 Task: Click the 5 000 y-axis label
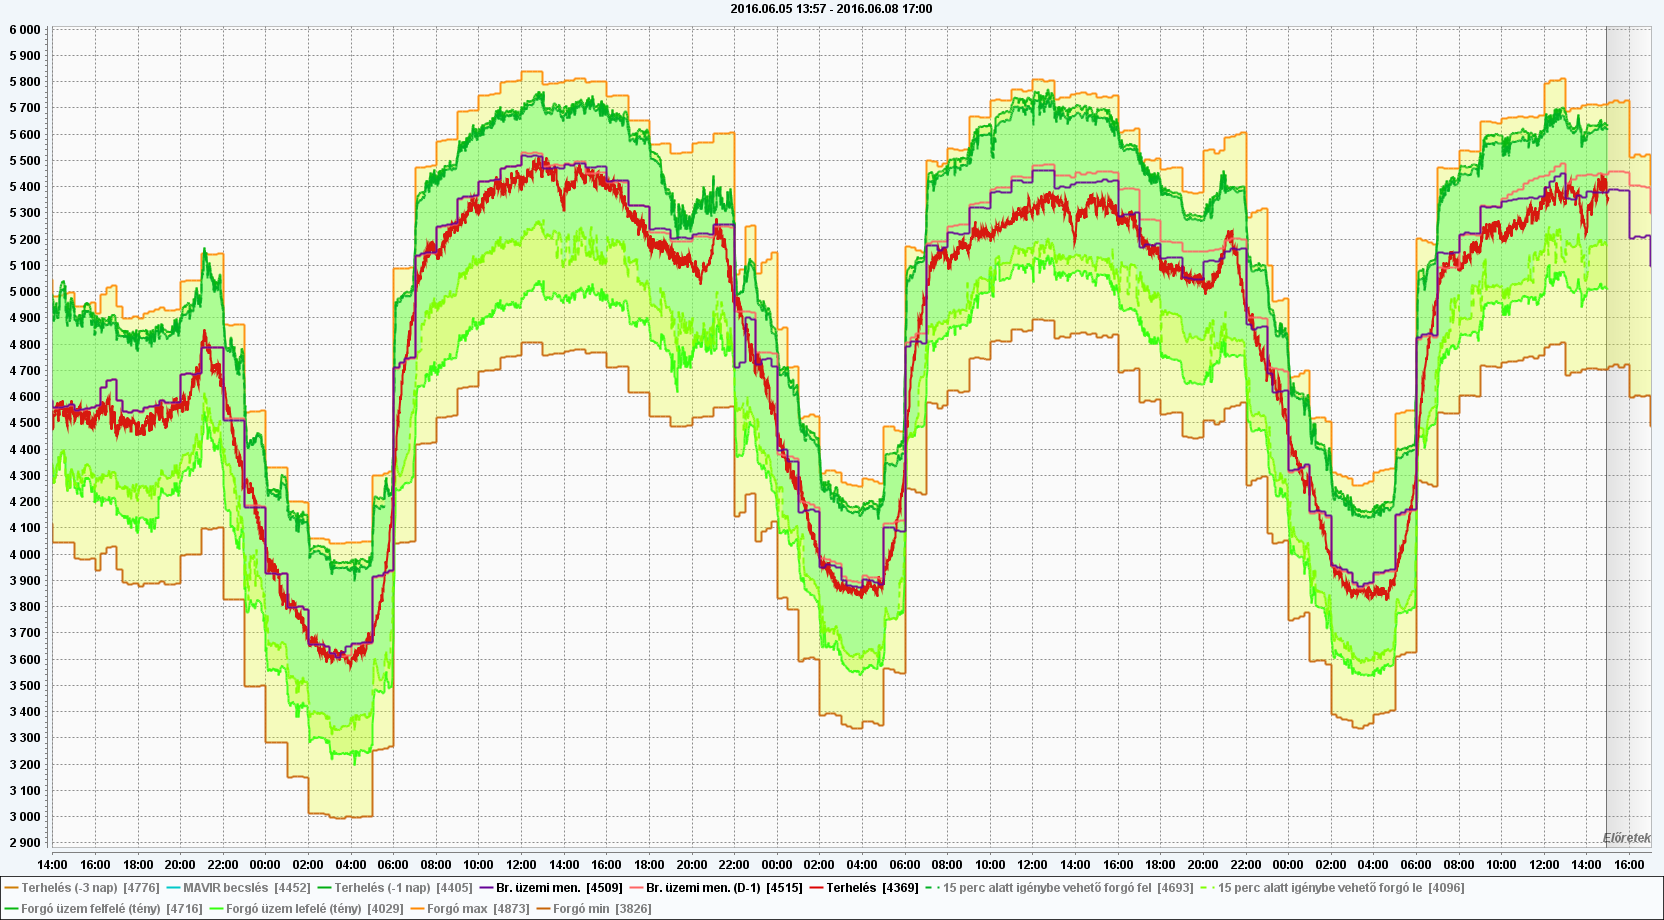[x=25, y=292]
